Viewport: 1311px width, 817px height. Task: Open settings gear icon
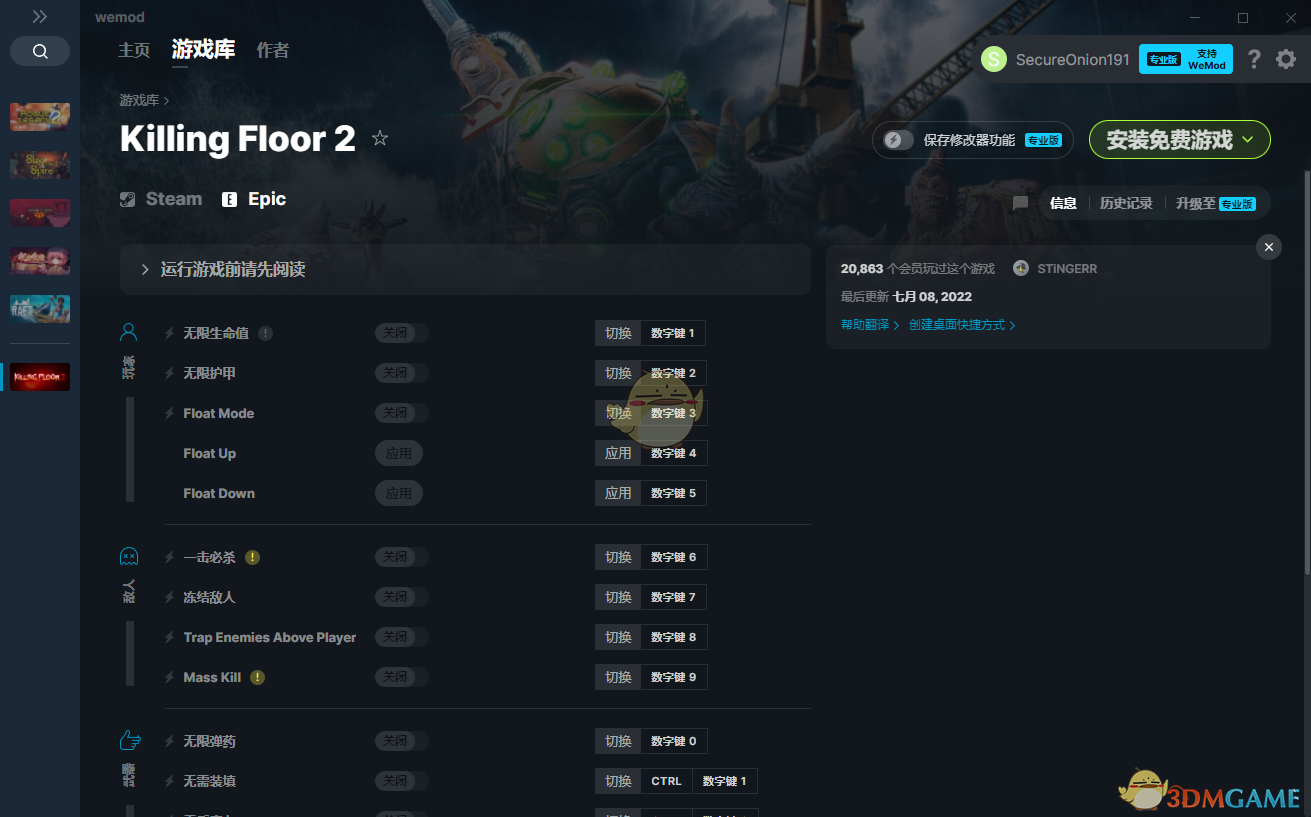1286,59
